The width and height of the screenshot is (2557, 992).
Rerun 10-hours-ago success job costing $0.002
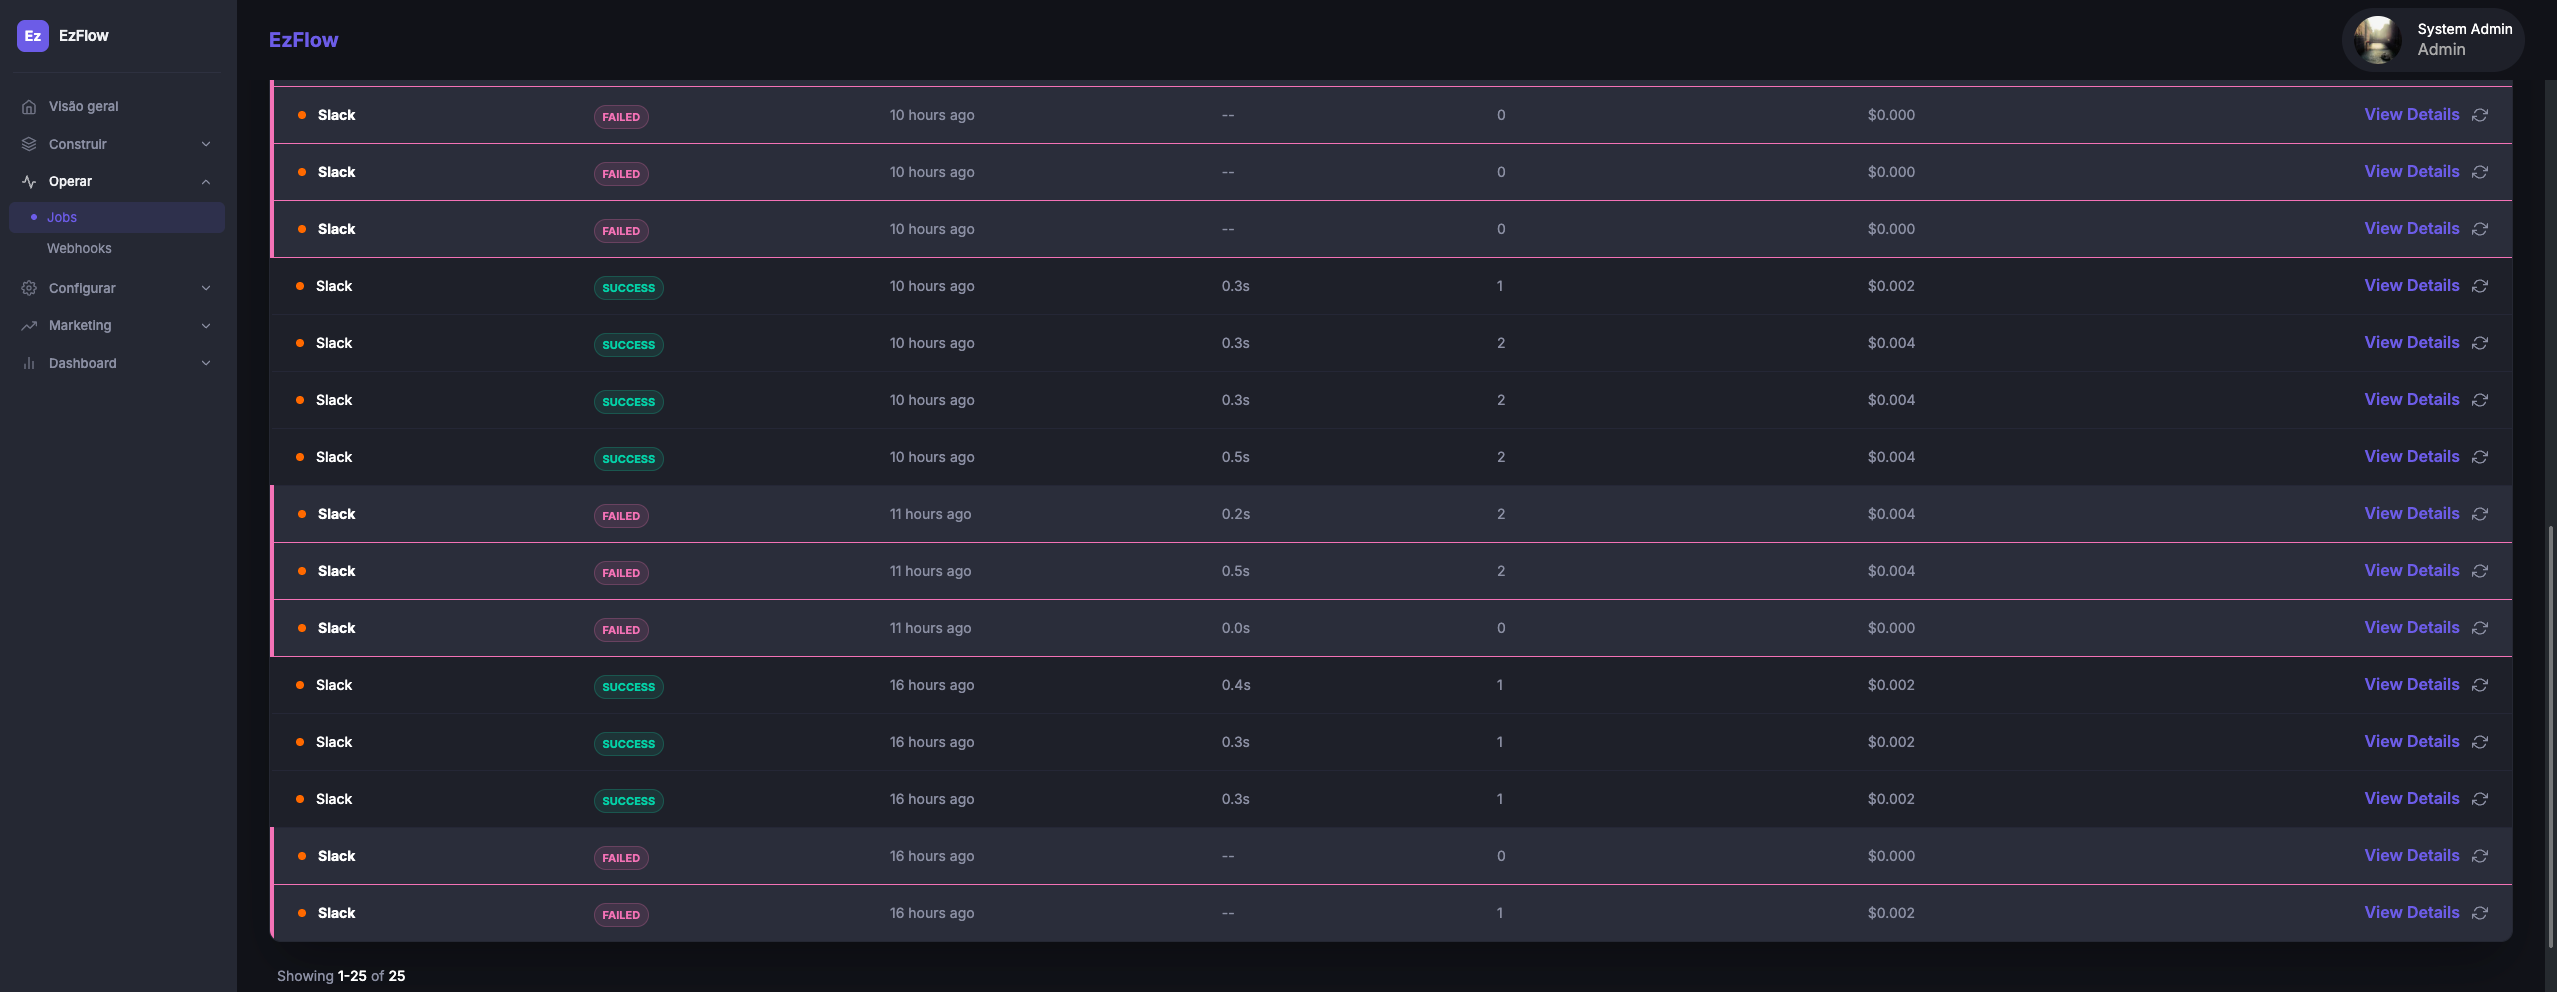2480,286
